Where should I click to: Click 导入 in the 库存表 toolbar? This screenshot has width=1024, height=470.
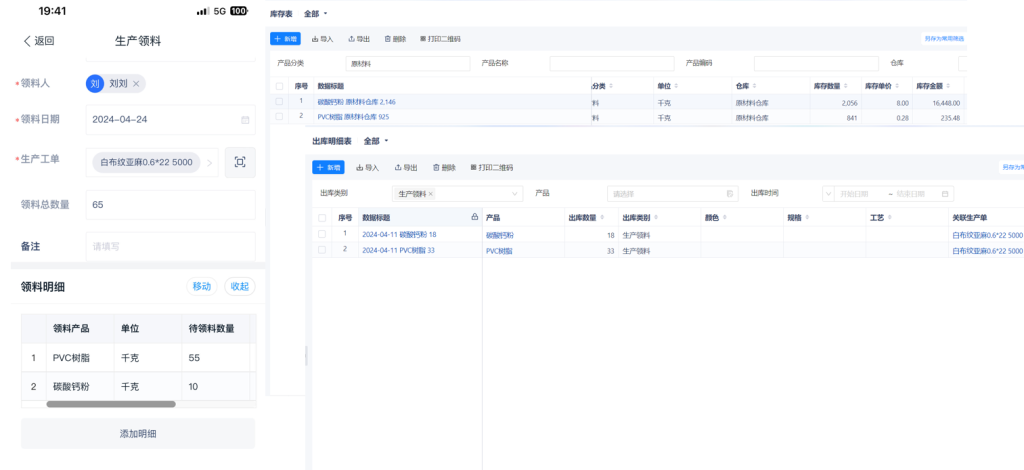[322, 39]
